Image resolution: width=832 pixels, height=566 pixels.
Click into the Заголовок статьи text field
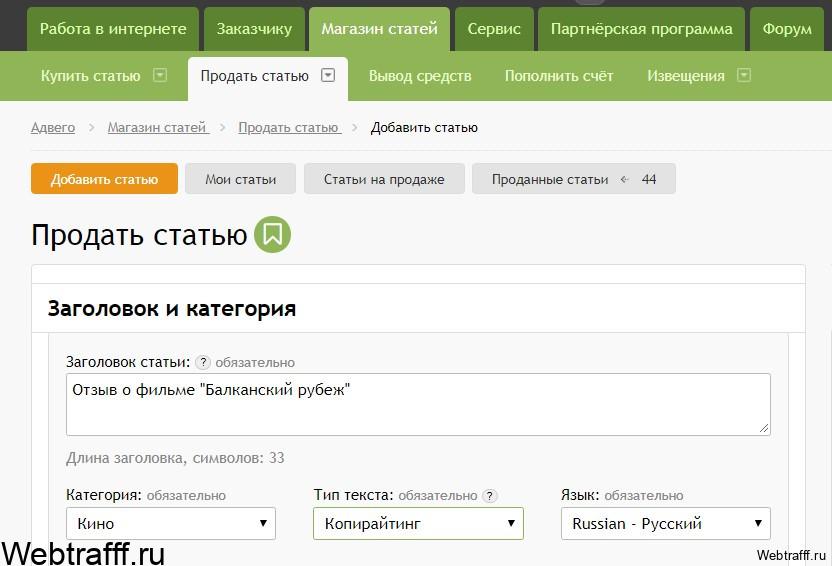coord(418,404)
